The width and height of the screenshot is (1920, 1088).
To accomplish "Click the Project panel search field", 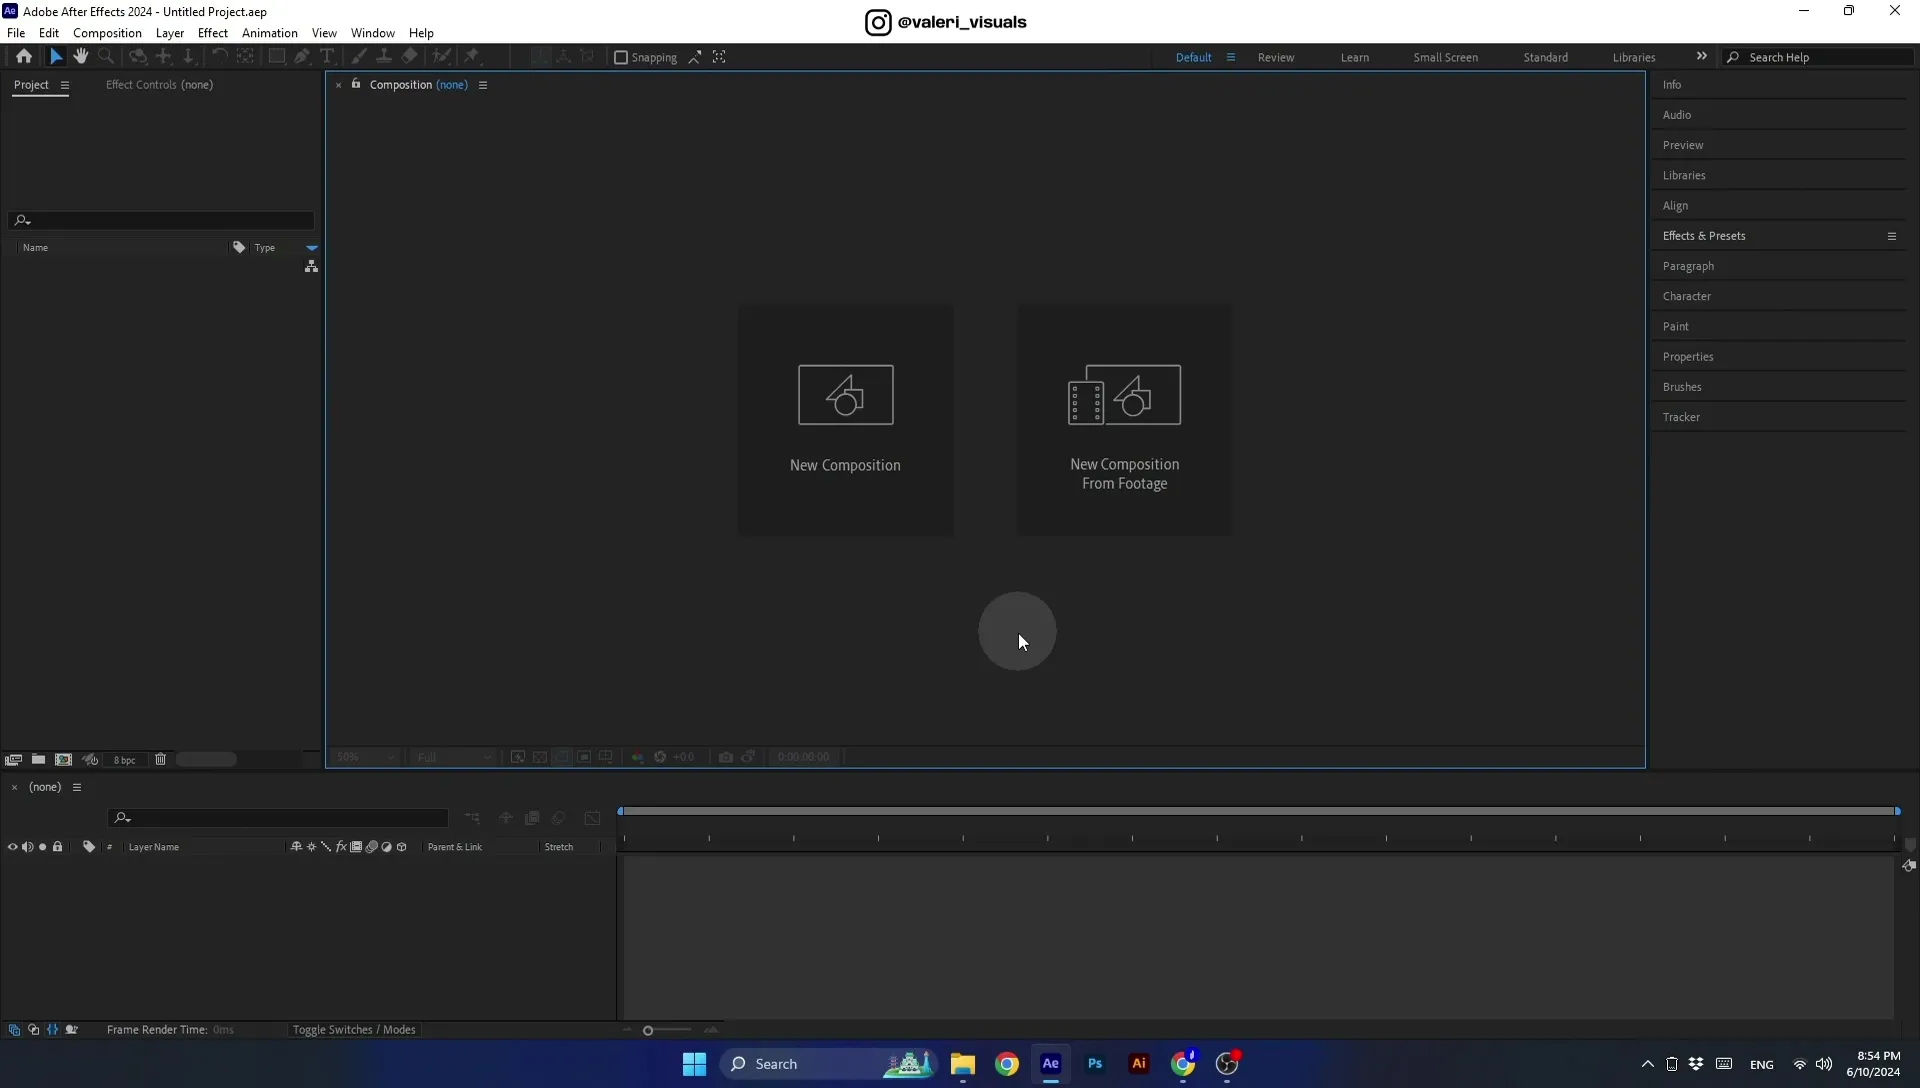I will pos(162,220).
